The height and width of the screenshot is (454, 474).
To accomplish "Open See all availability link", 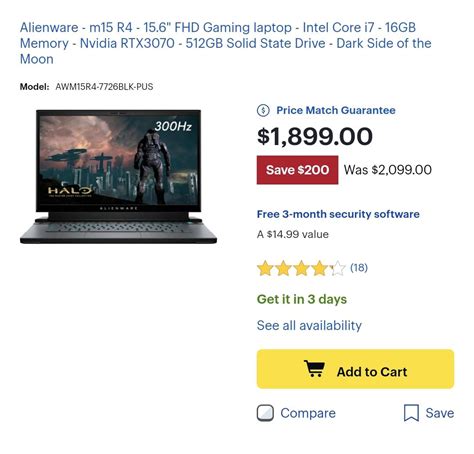I will [x=309, y=325].
